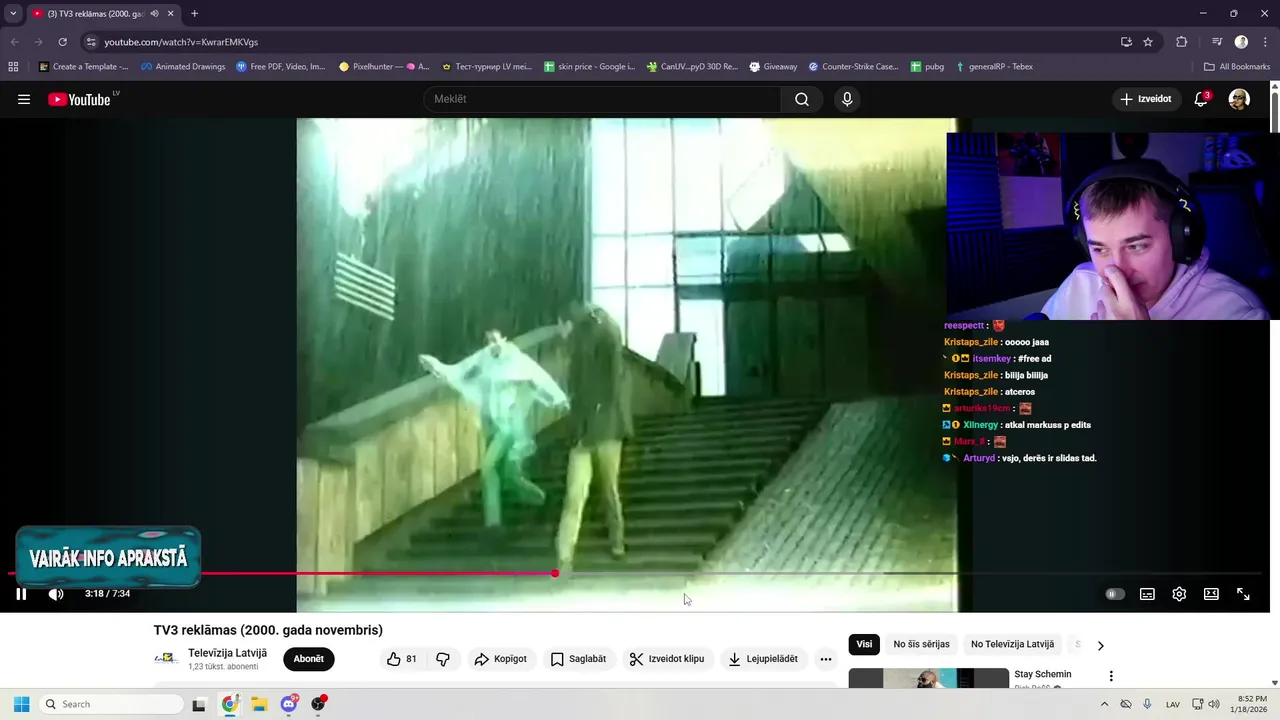The width and height of the screenshot is (1280, 720).
Task: Open Animated Drawings bookmark
Action: pos(183,67)
